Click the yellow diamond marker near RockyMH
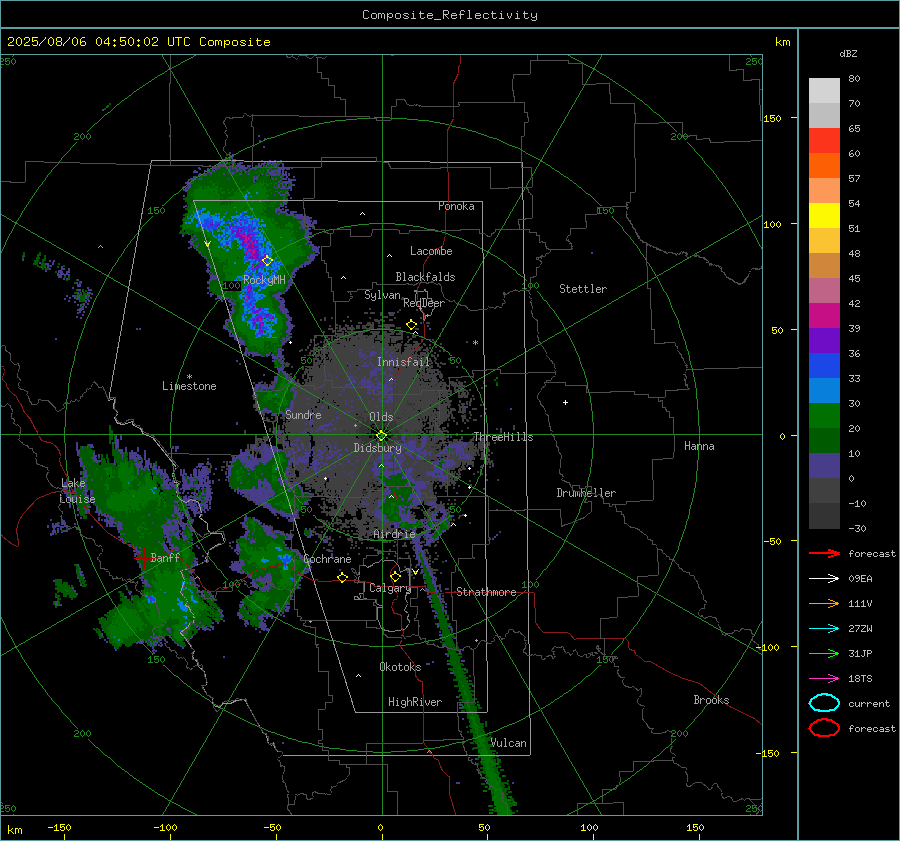The width and height of the screenshot is (900, 841). (267, 261)
